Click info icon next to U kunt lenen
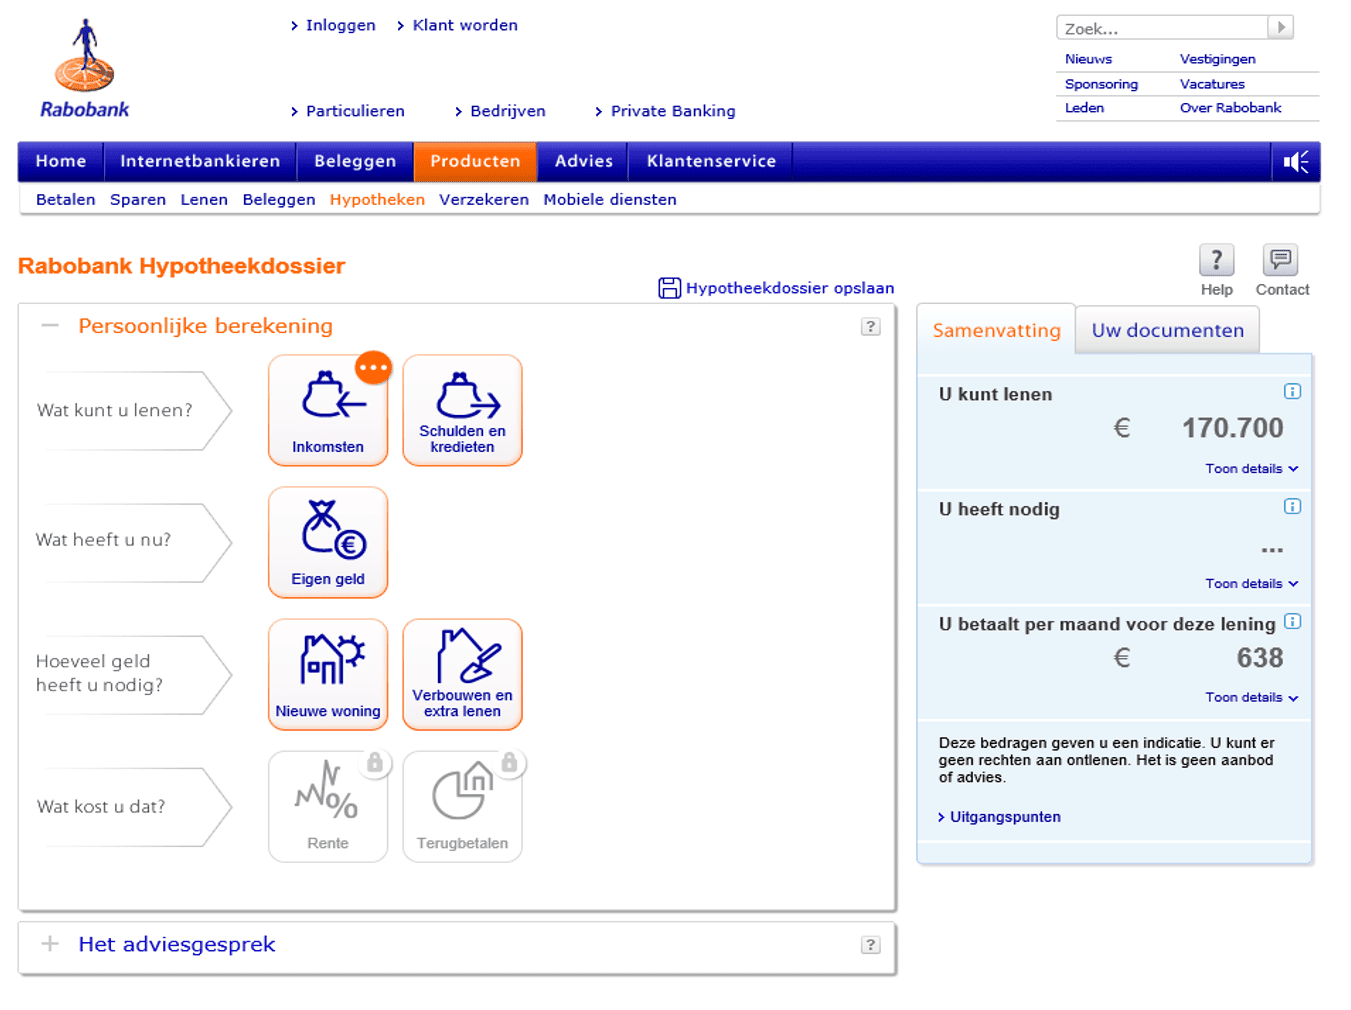 tap(1292, 391)
